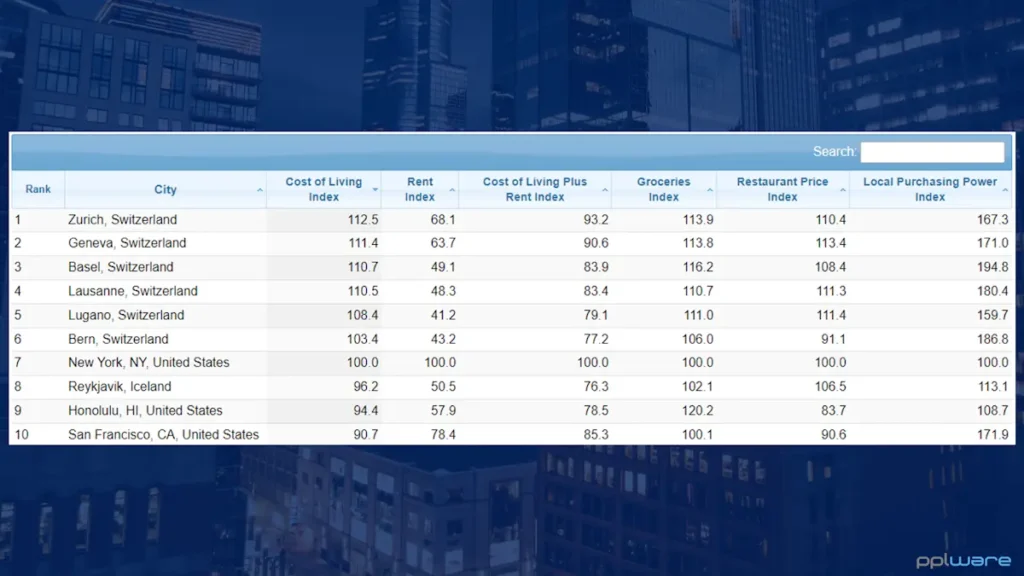Click the Cost of Living Index sort arrow

point(375,190)
